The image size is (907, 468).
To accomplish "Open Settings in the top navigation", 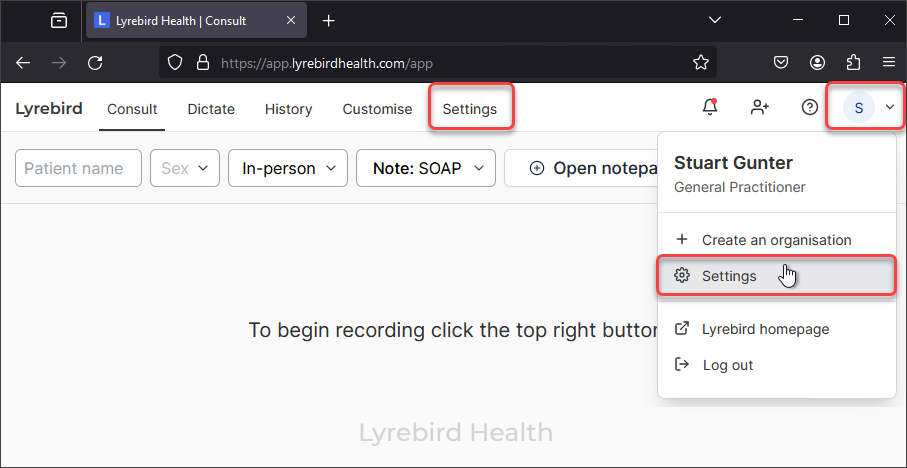I will [x=470, y=109].
